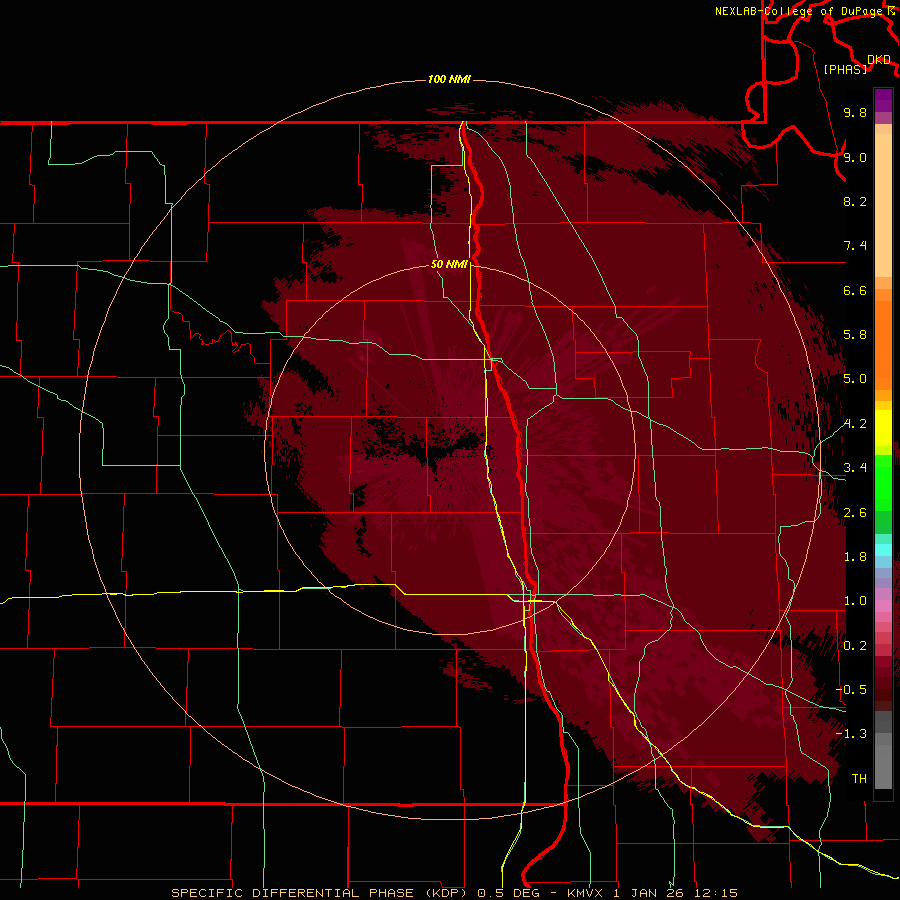Click the 6.6 value on the color scale
The image size is (900, 900).
(x=855, y=290)
